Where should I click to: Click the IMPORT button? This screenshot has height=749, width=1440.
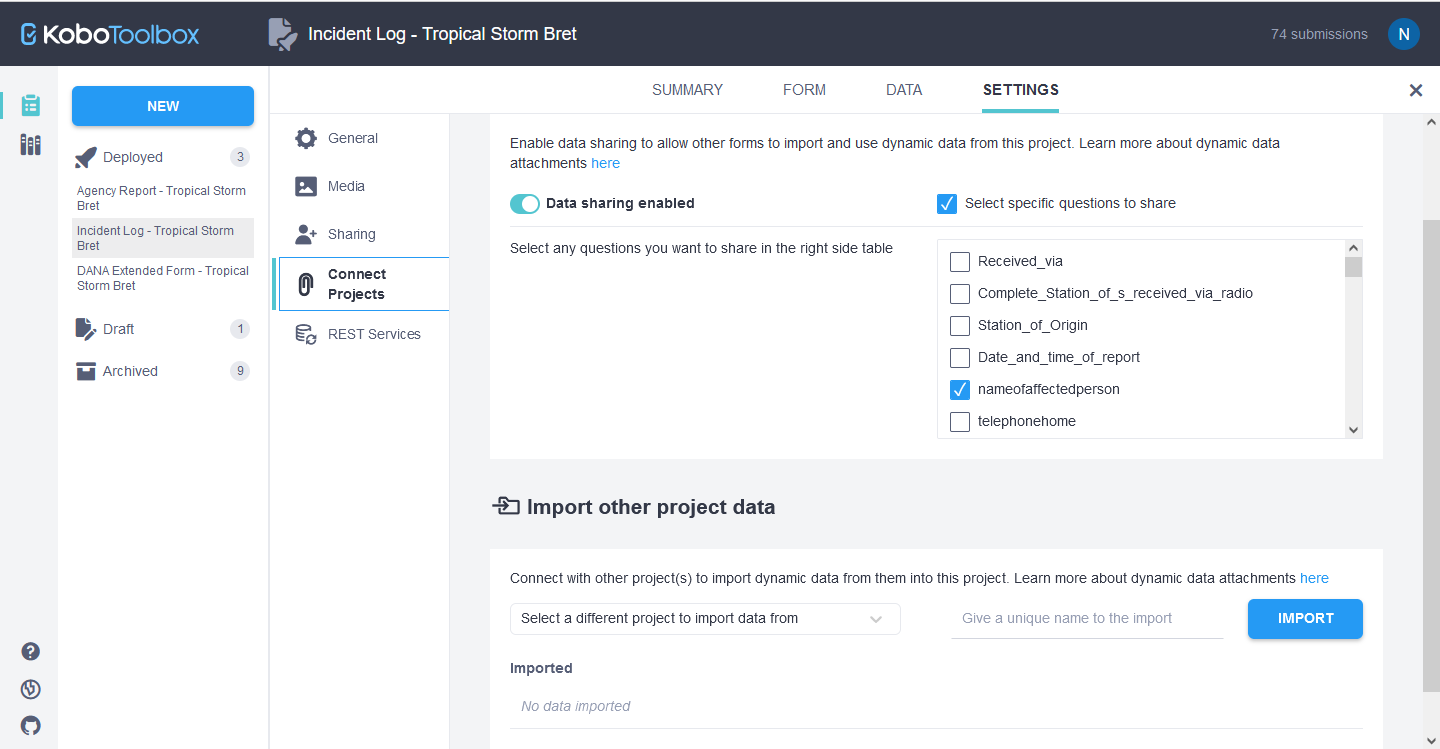click(1305, 618)
